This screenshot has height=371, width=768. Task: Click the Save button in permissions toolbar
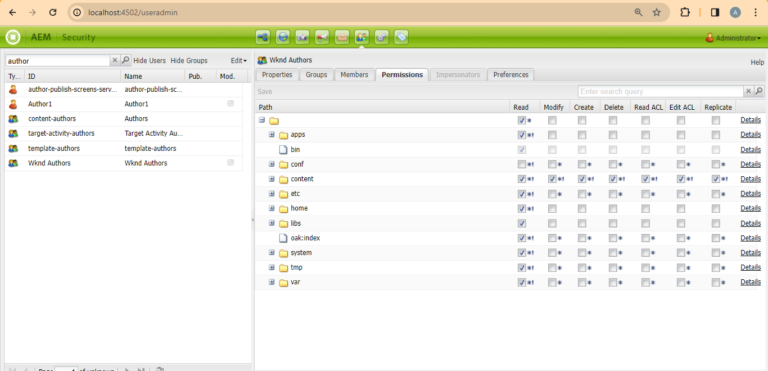coord(264,92)
